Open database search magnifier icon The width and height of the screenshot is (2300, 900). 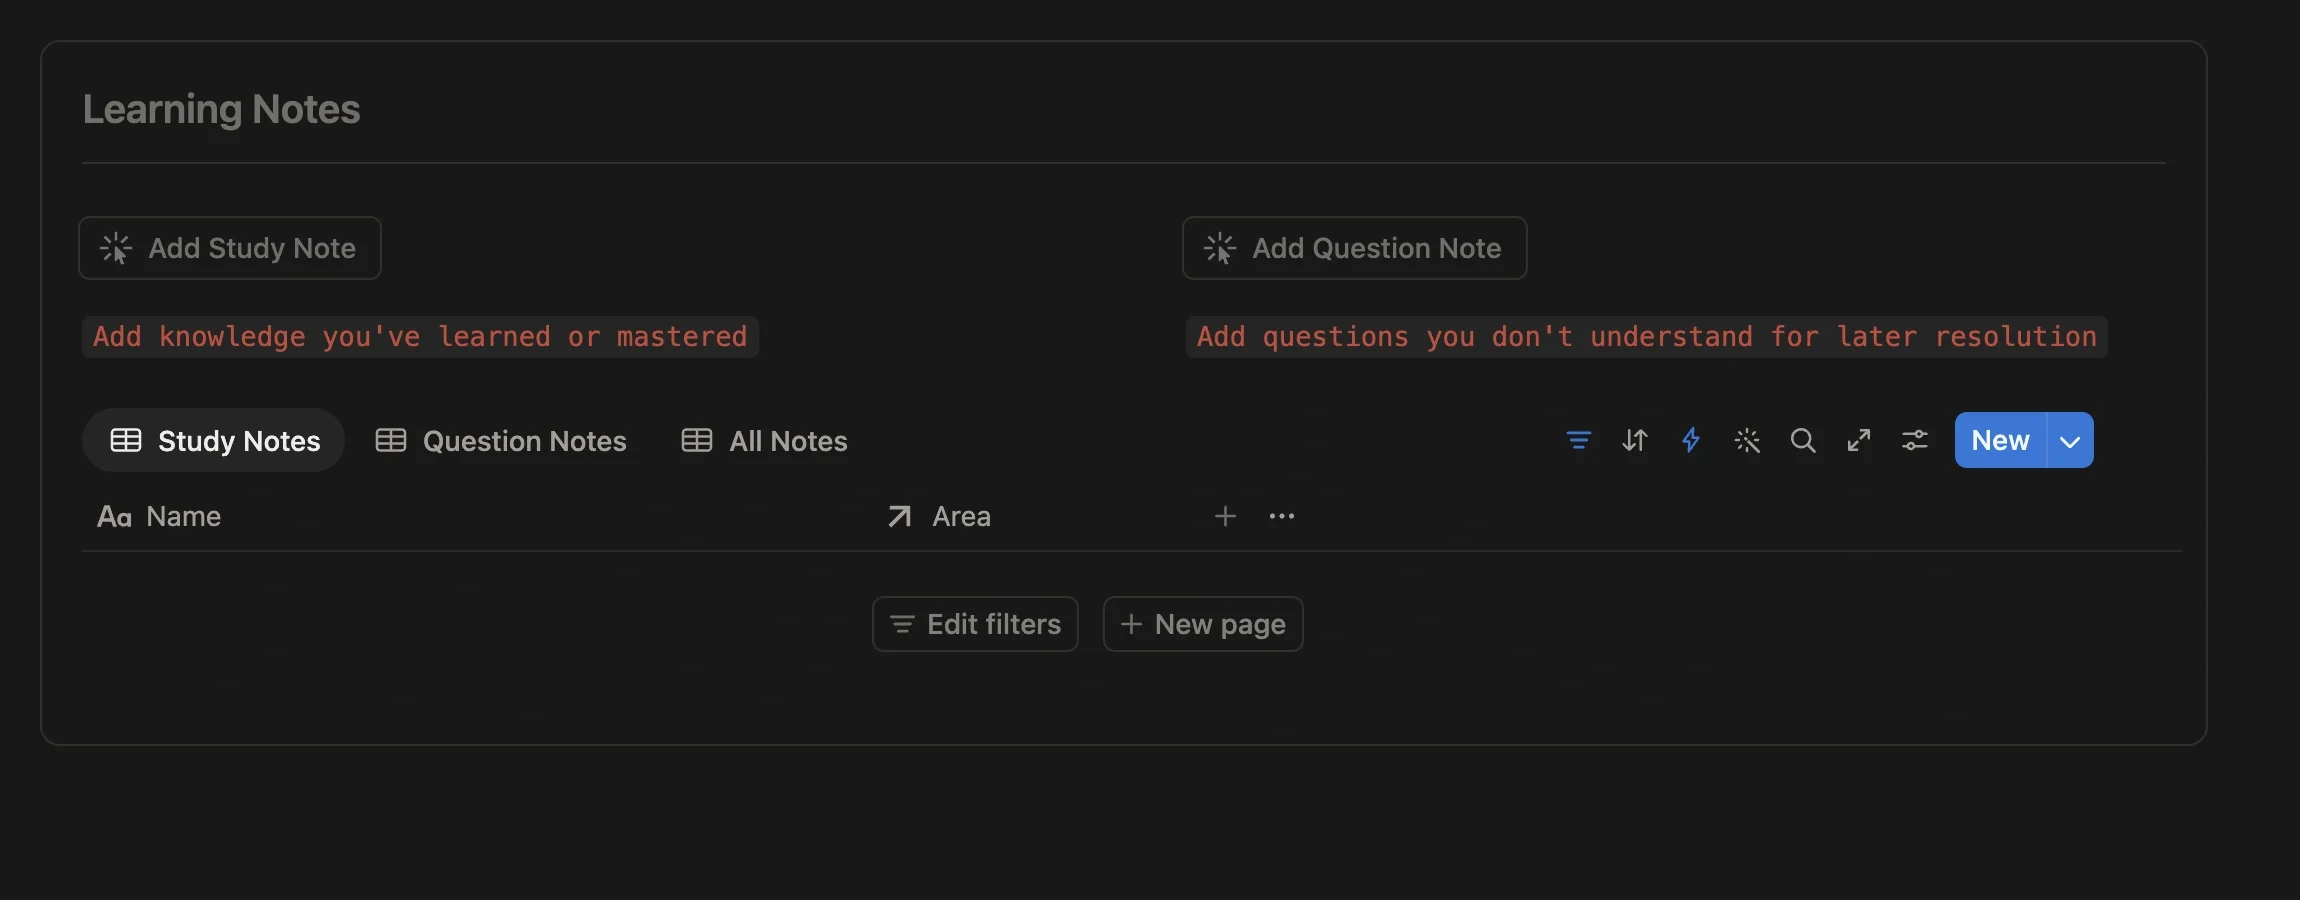pyautogui.click(x=1802, y=440)
